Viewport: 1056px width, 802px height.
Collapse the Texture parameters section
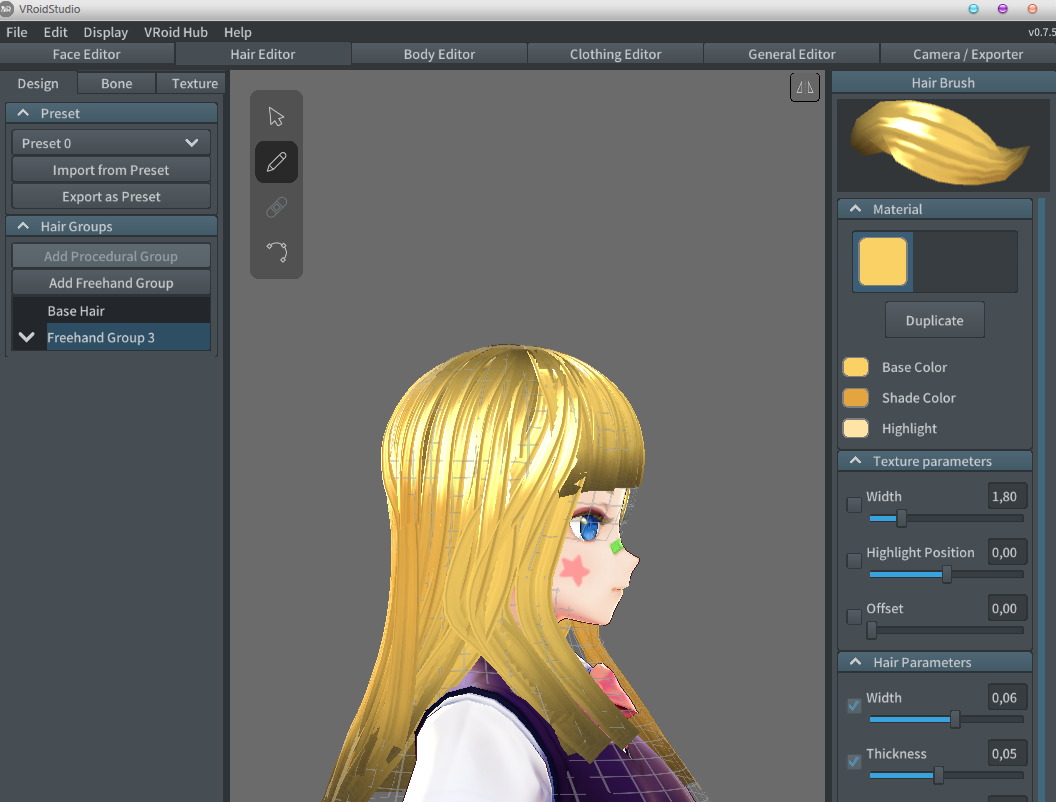[x=856, y=461]
